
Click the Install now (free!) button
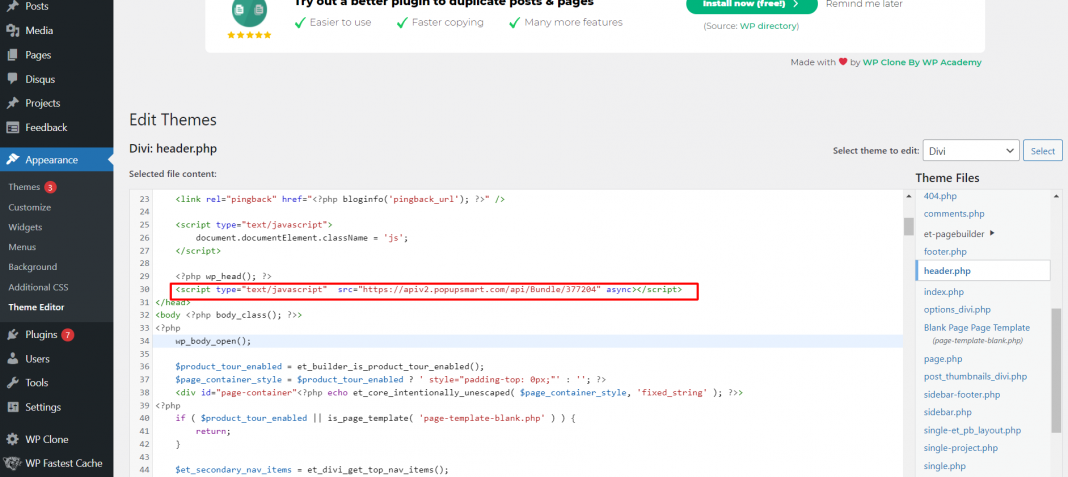[x=751, y=5]
